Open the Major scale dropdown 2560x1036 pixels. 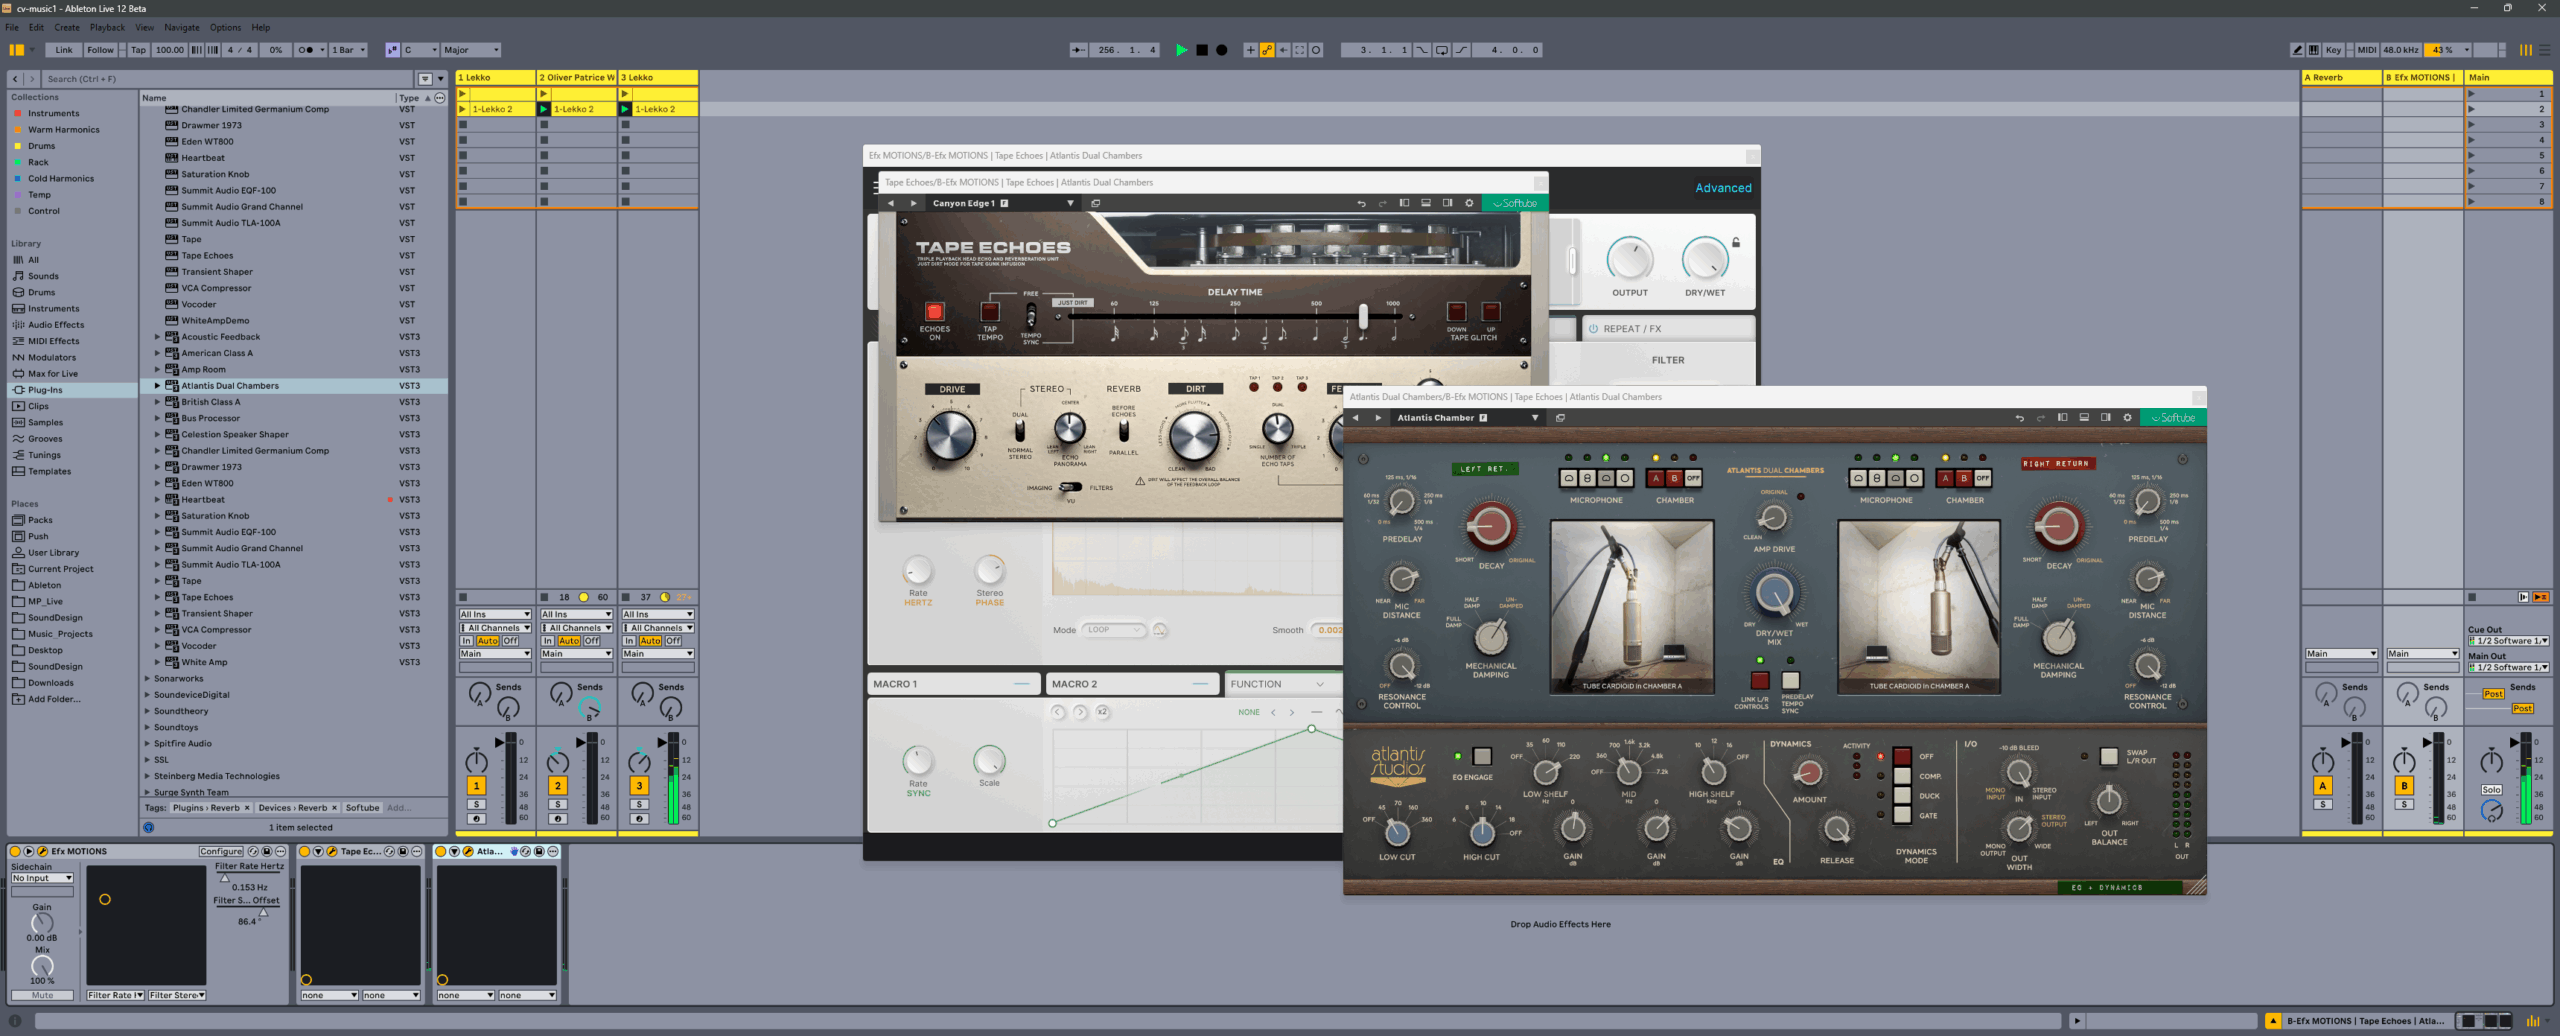(471, 50)
